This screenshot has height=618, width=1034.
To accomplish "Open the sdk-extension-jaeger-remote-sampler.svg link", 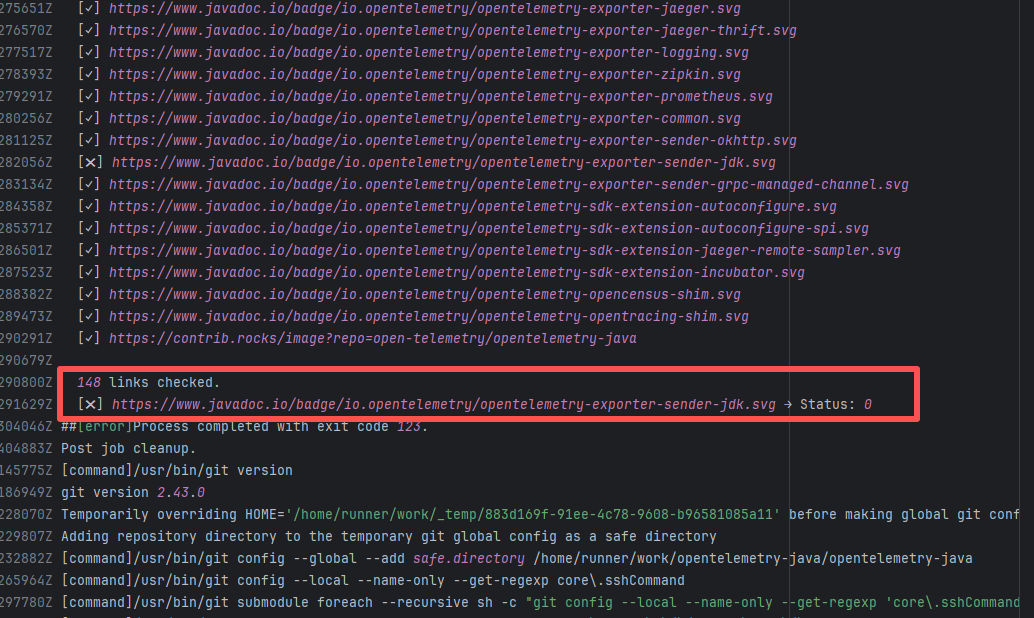I will click(x=504, y=251).
